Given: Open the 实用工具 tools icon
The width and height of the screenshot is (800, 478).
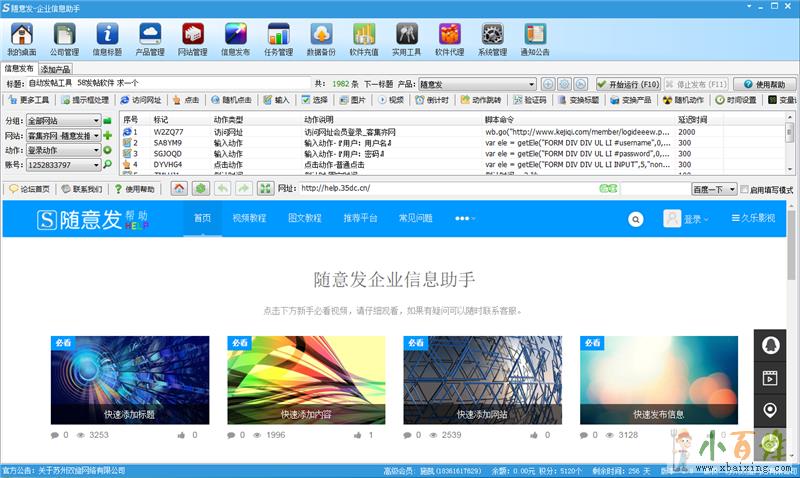Looking at the screenshot, I should tap(406, 38).
